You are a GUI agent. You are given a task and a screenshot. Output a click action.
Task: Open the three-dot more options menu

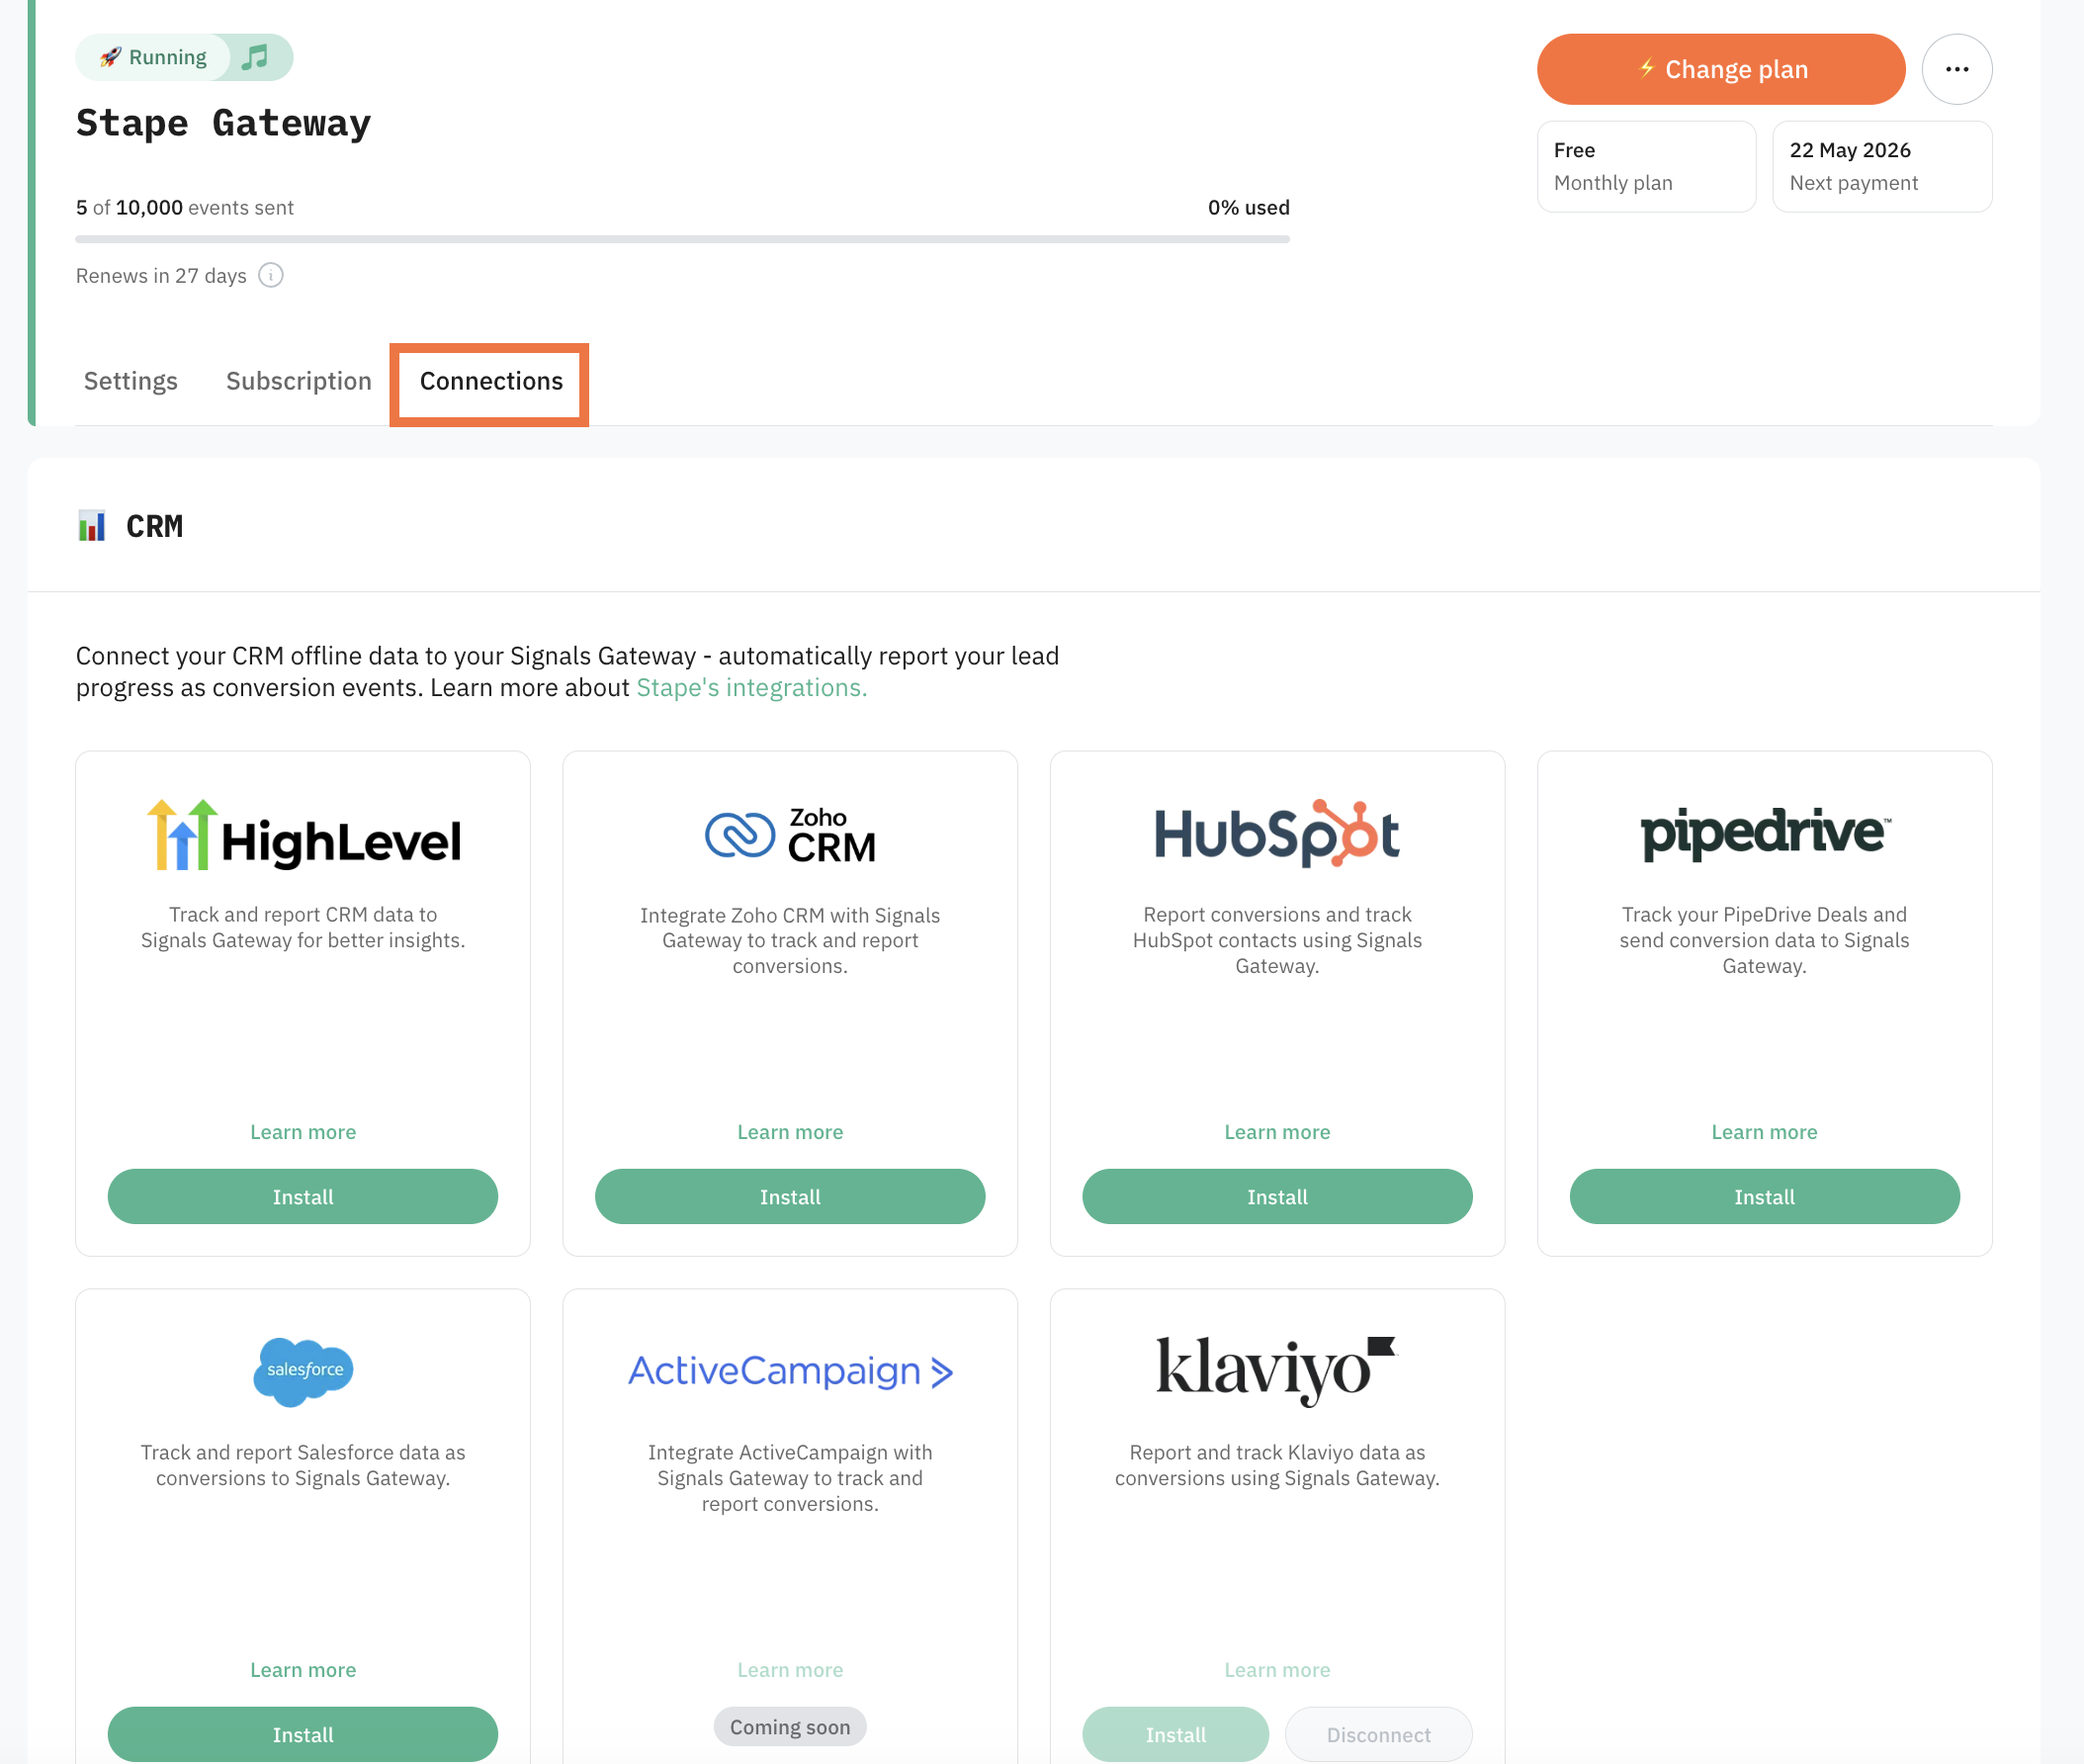point(1956,69)
